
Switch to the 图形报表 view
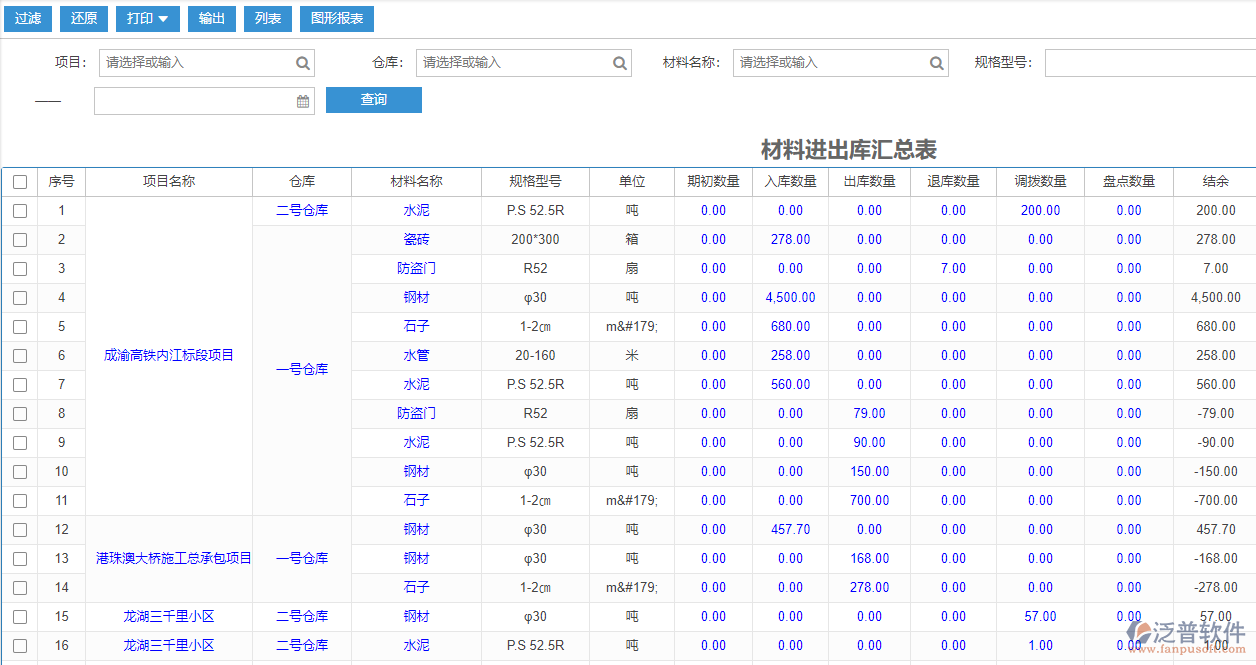[336, 18]
